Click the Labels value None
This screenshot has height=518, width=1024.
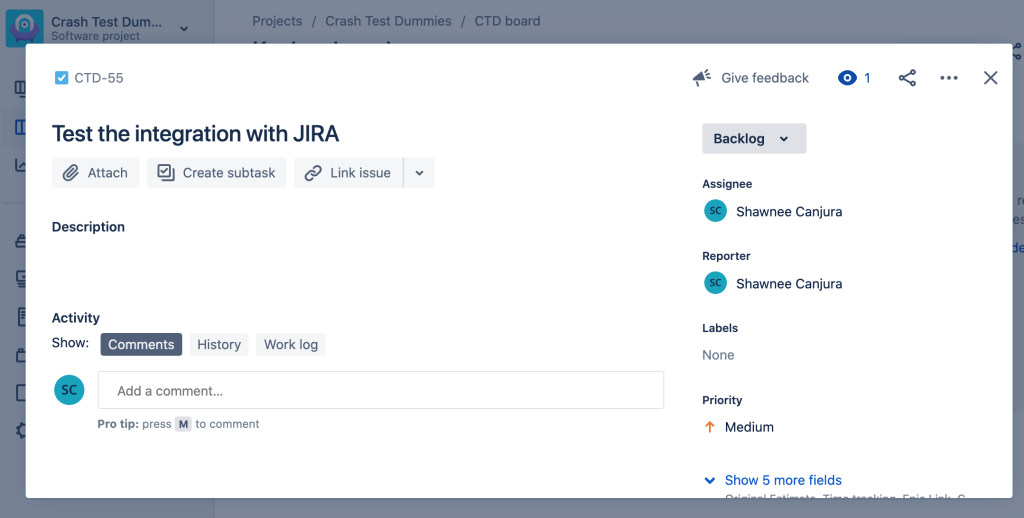coord(718,355)
